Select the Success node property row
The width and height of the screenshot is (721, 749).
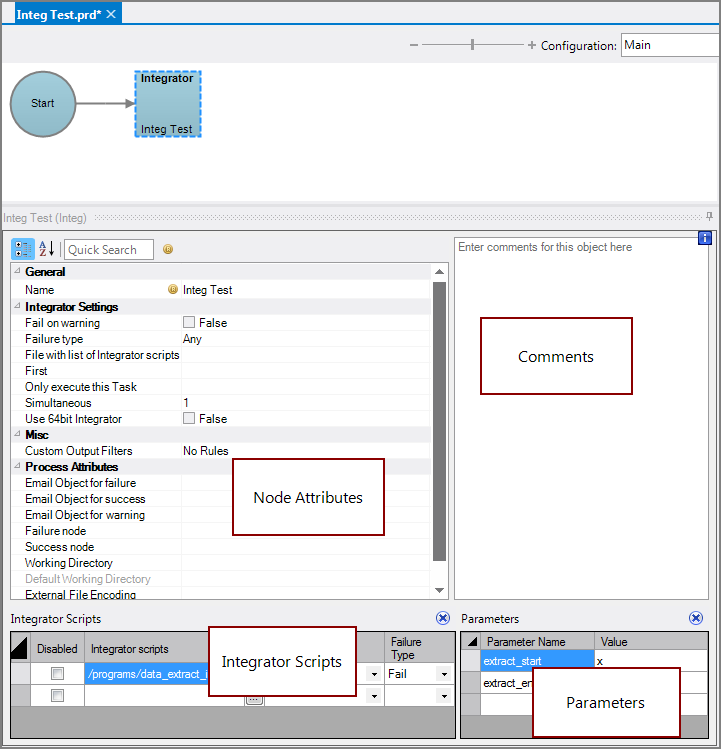pos(221,546)
